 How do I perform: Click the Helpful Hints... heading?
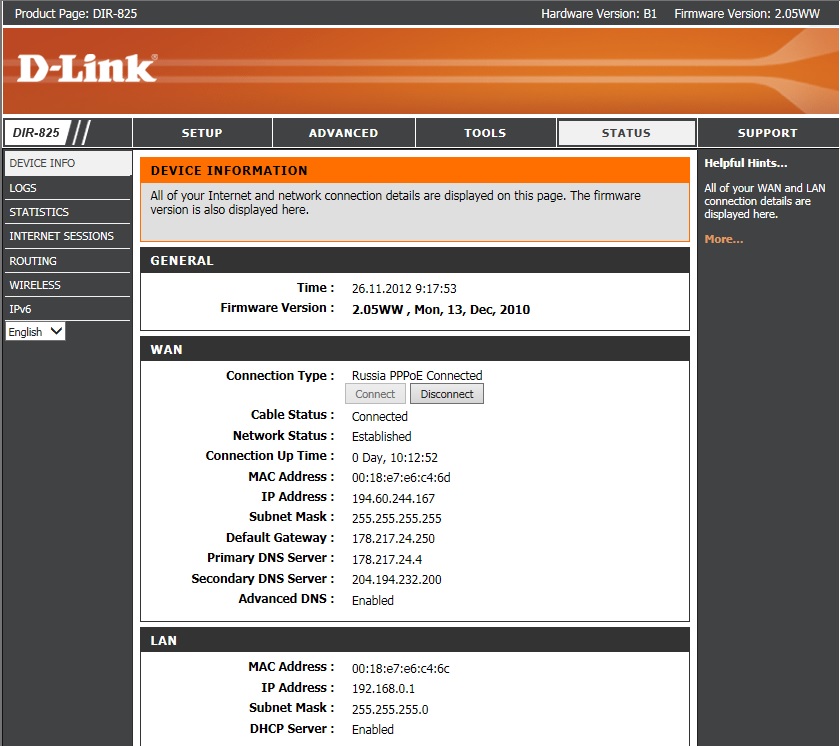(x=746, y=163)
